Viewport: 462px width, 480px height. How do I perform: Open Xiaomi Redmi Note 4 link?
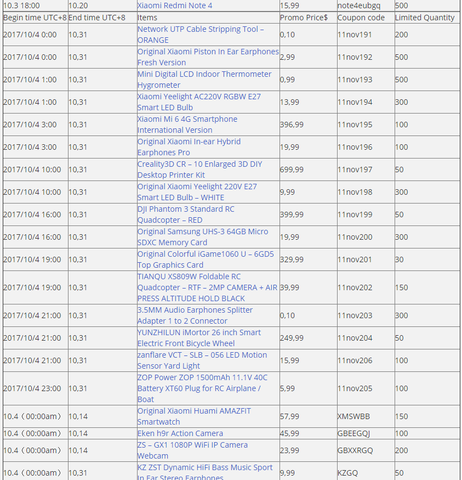pyautogui.click(x=175, y=5)
